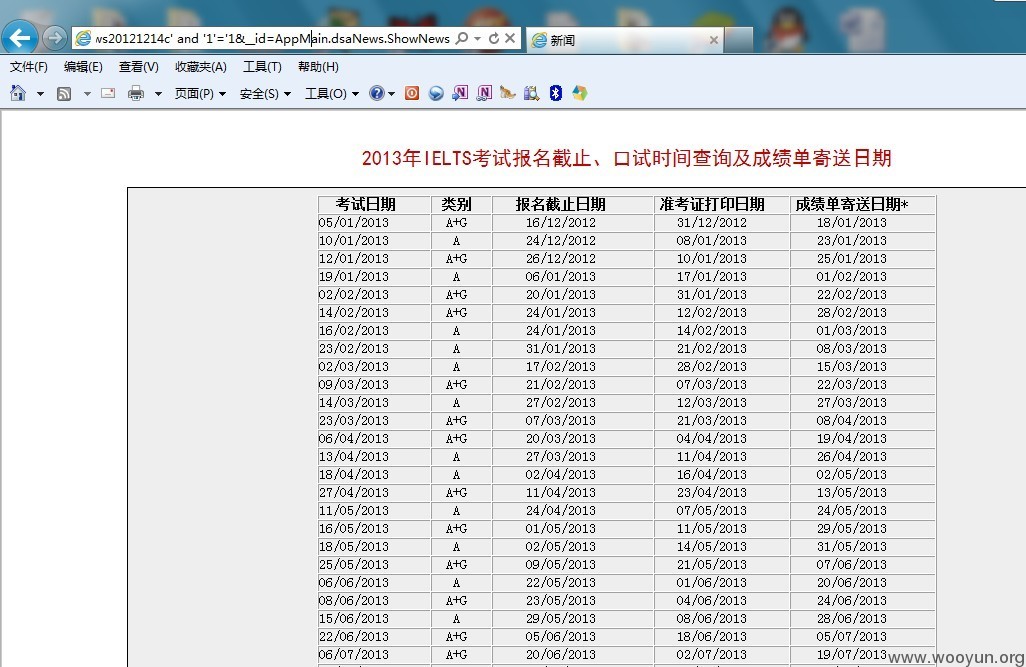
Task: Click the Read Mail envelope icon
Action: pos(108,94)
